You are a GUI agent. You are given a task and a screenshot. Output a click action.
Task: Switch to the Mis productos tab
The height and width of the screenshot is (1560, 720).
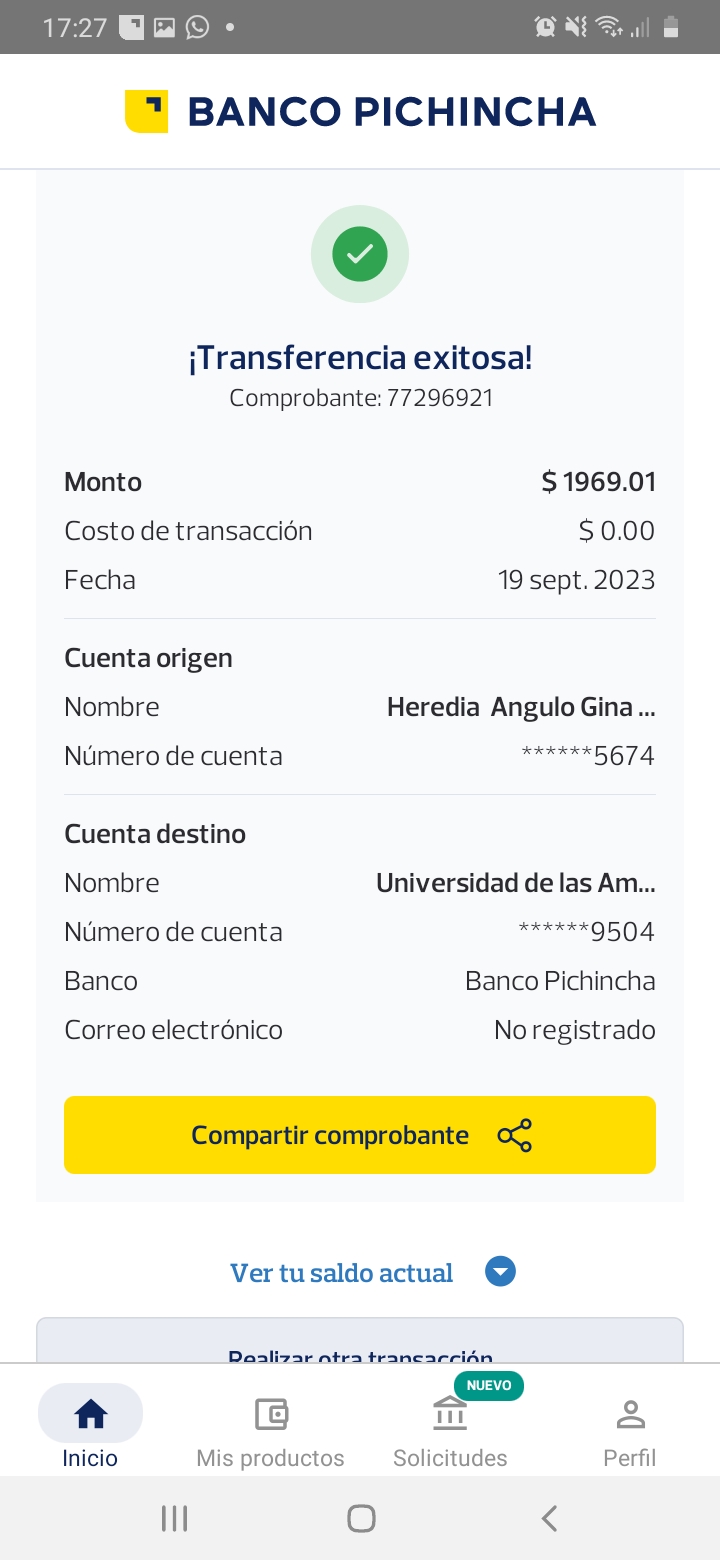[x=270, y=1458]
